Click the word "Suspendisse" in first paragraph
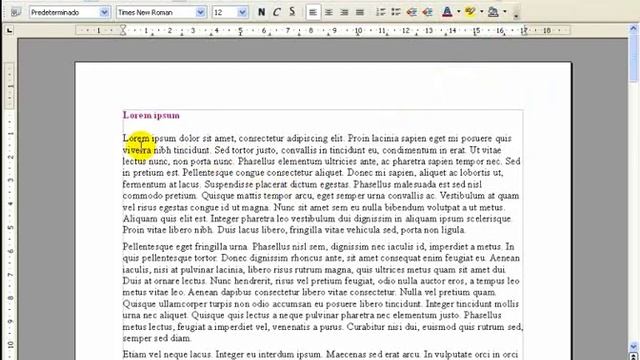Screen dimensions: 640x360 [x=229, y=184]
